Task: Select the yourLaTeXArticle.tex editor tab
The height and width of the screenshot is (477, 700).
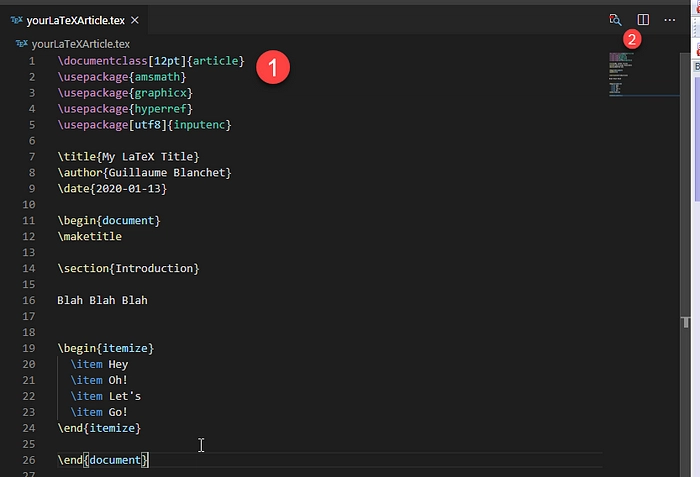Action: coord(75,20)
